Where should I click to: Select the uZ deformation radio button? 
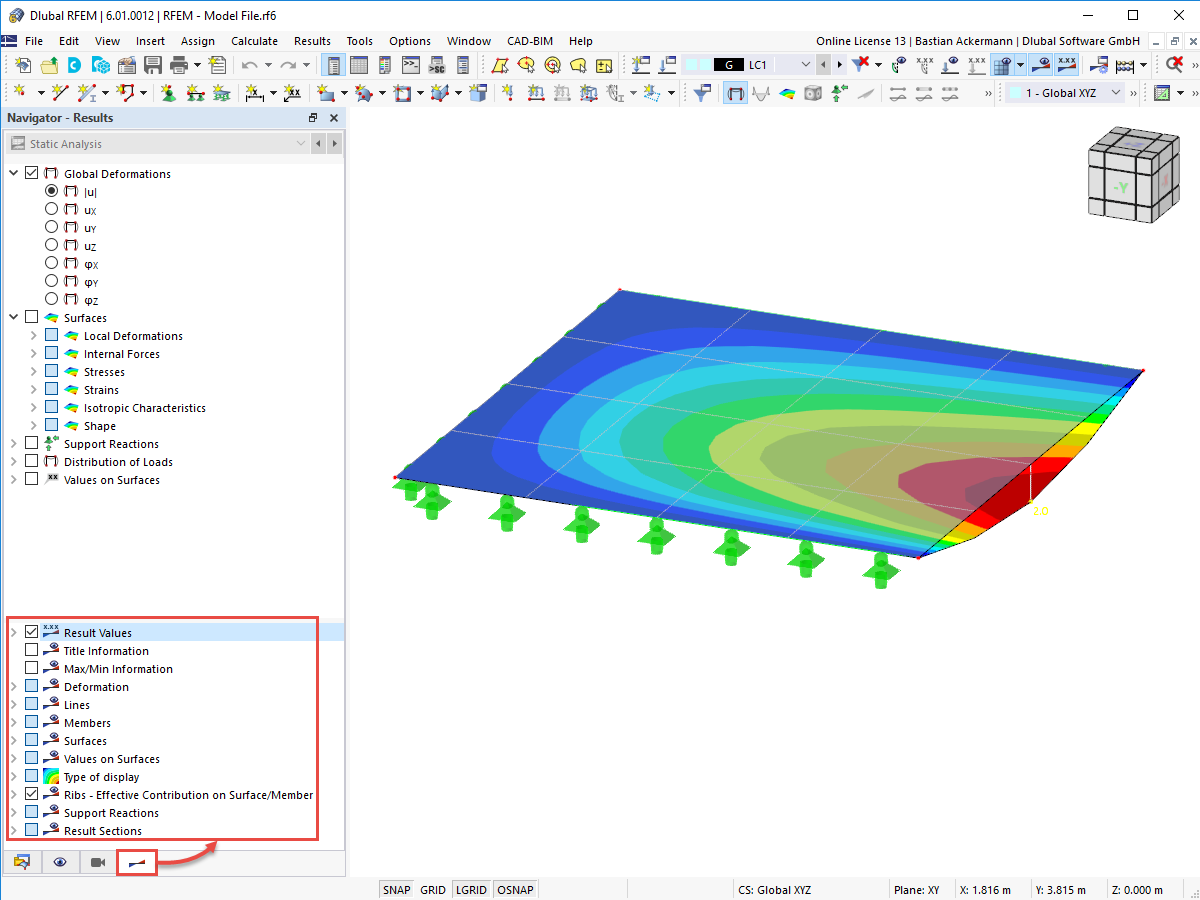(52, 245)
